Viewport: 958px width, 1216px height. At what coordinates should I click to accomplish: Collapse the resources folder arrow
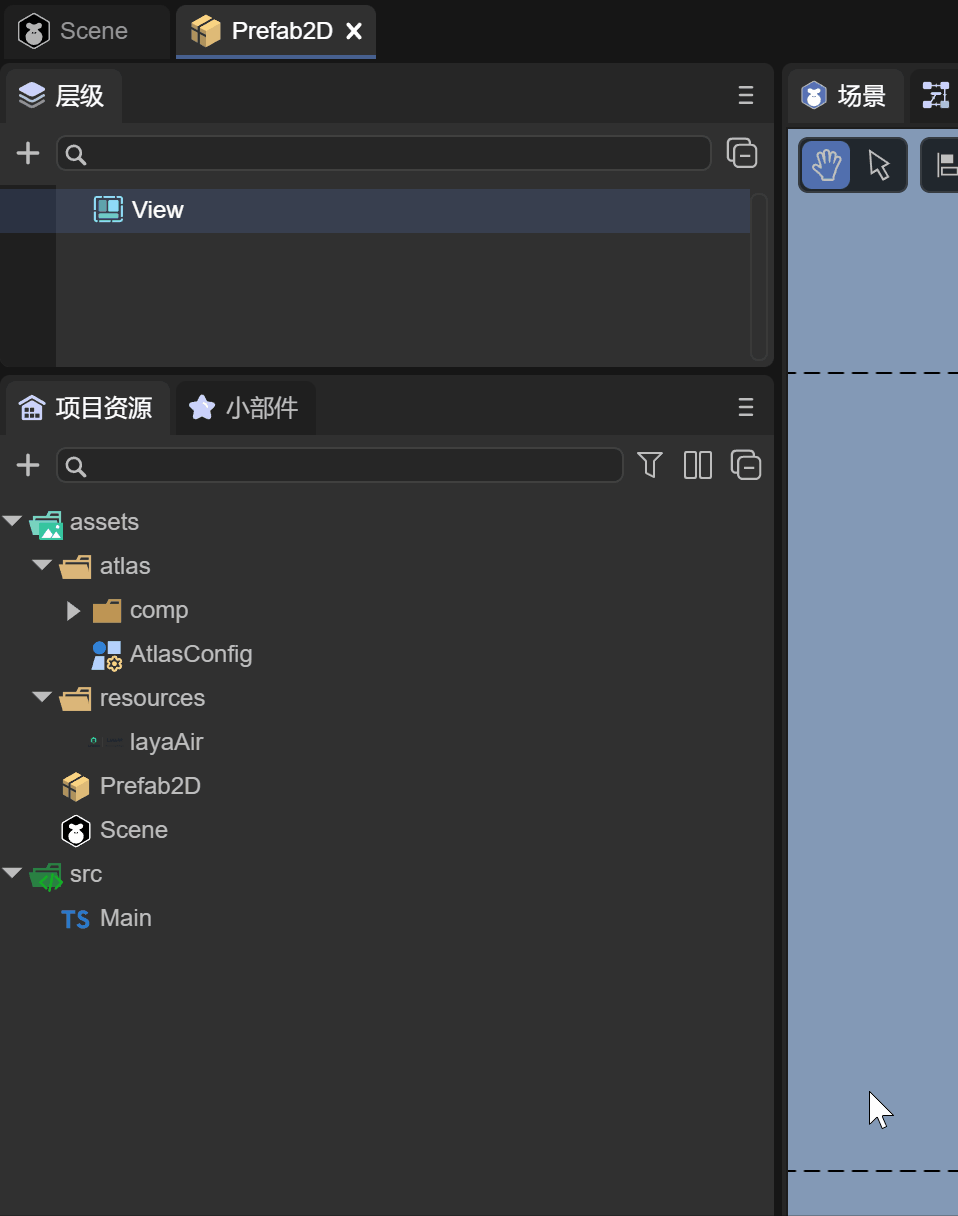coord(42,697)
